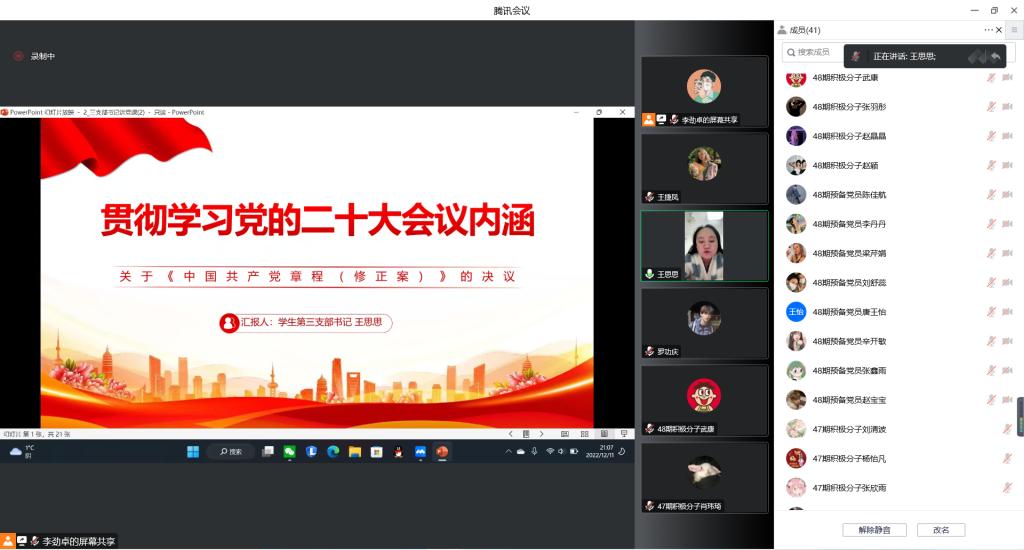
Task: Click File Explorer folder icon in taskbar
Action: point(355,452)
